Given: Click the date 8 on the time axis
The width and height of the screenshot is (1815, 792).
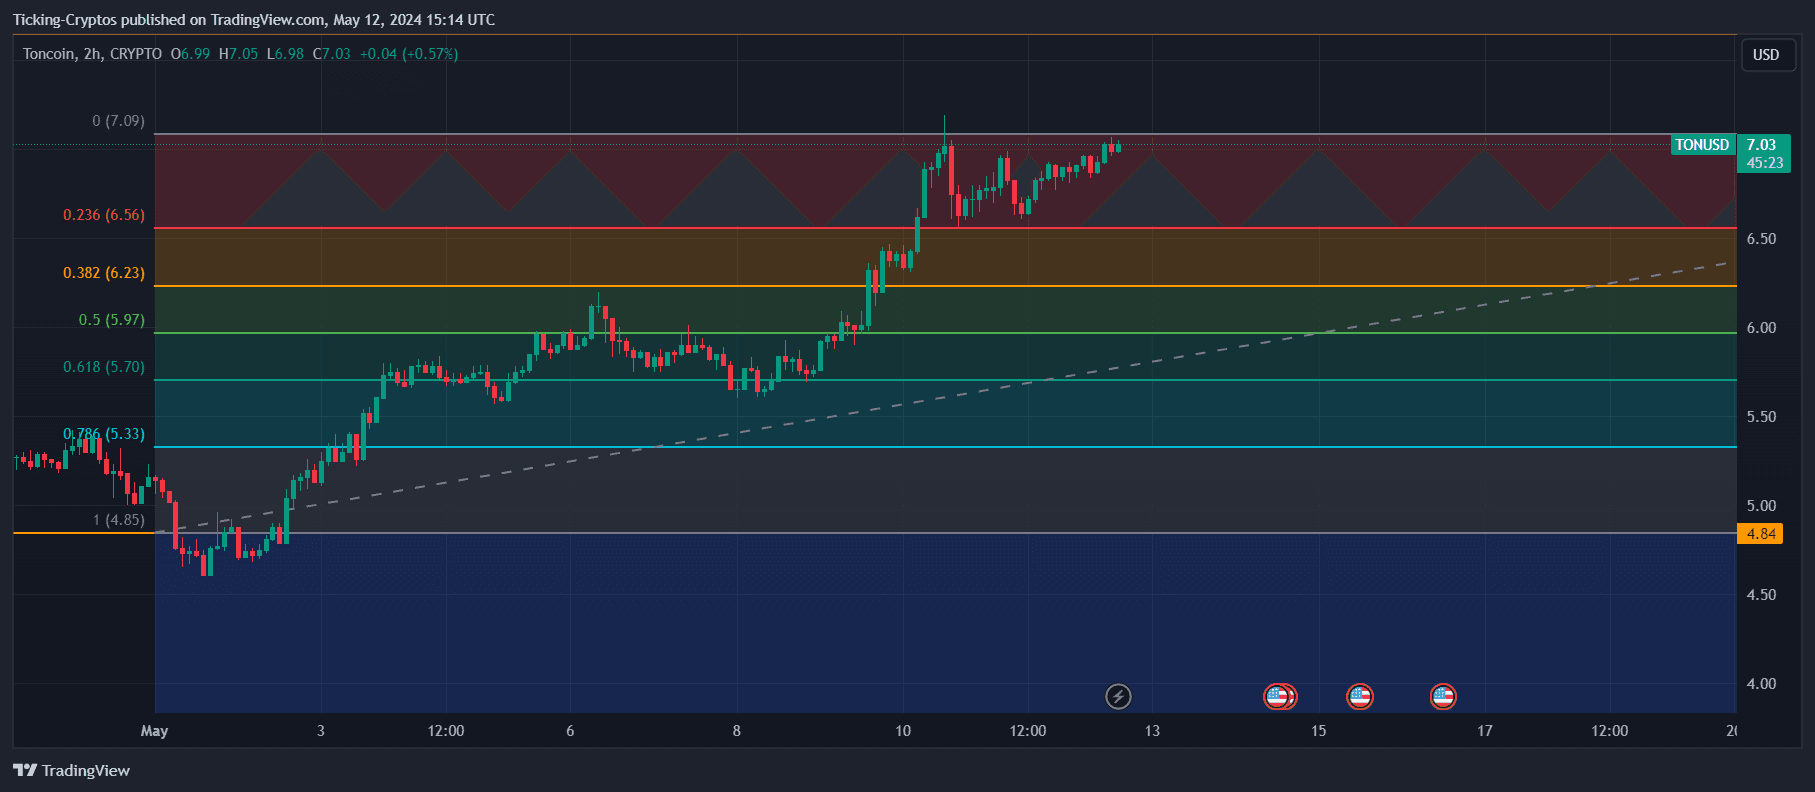Looking at the screenshot, I should (737, 731).
